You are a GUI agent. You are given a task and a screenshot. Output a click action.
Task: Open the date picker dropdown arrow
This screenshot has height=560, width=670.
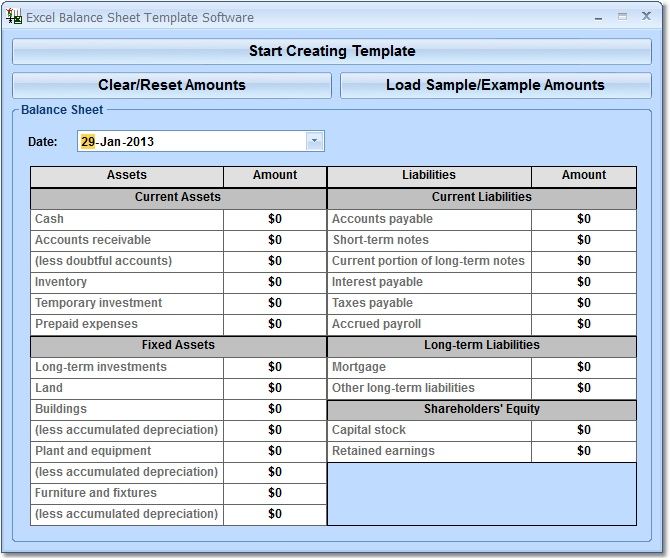coord(315,141)
